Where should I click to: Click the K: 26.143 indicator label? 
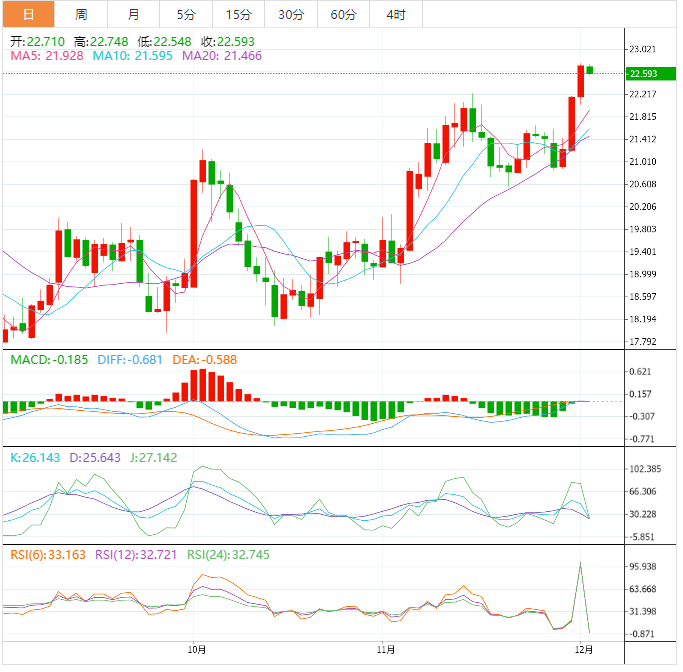[35, 457]
